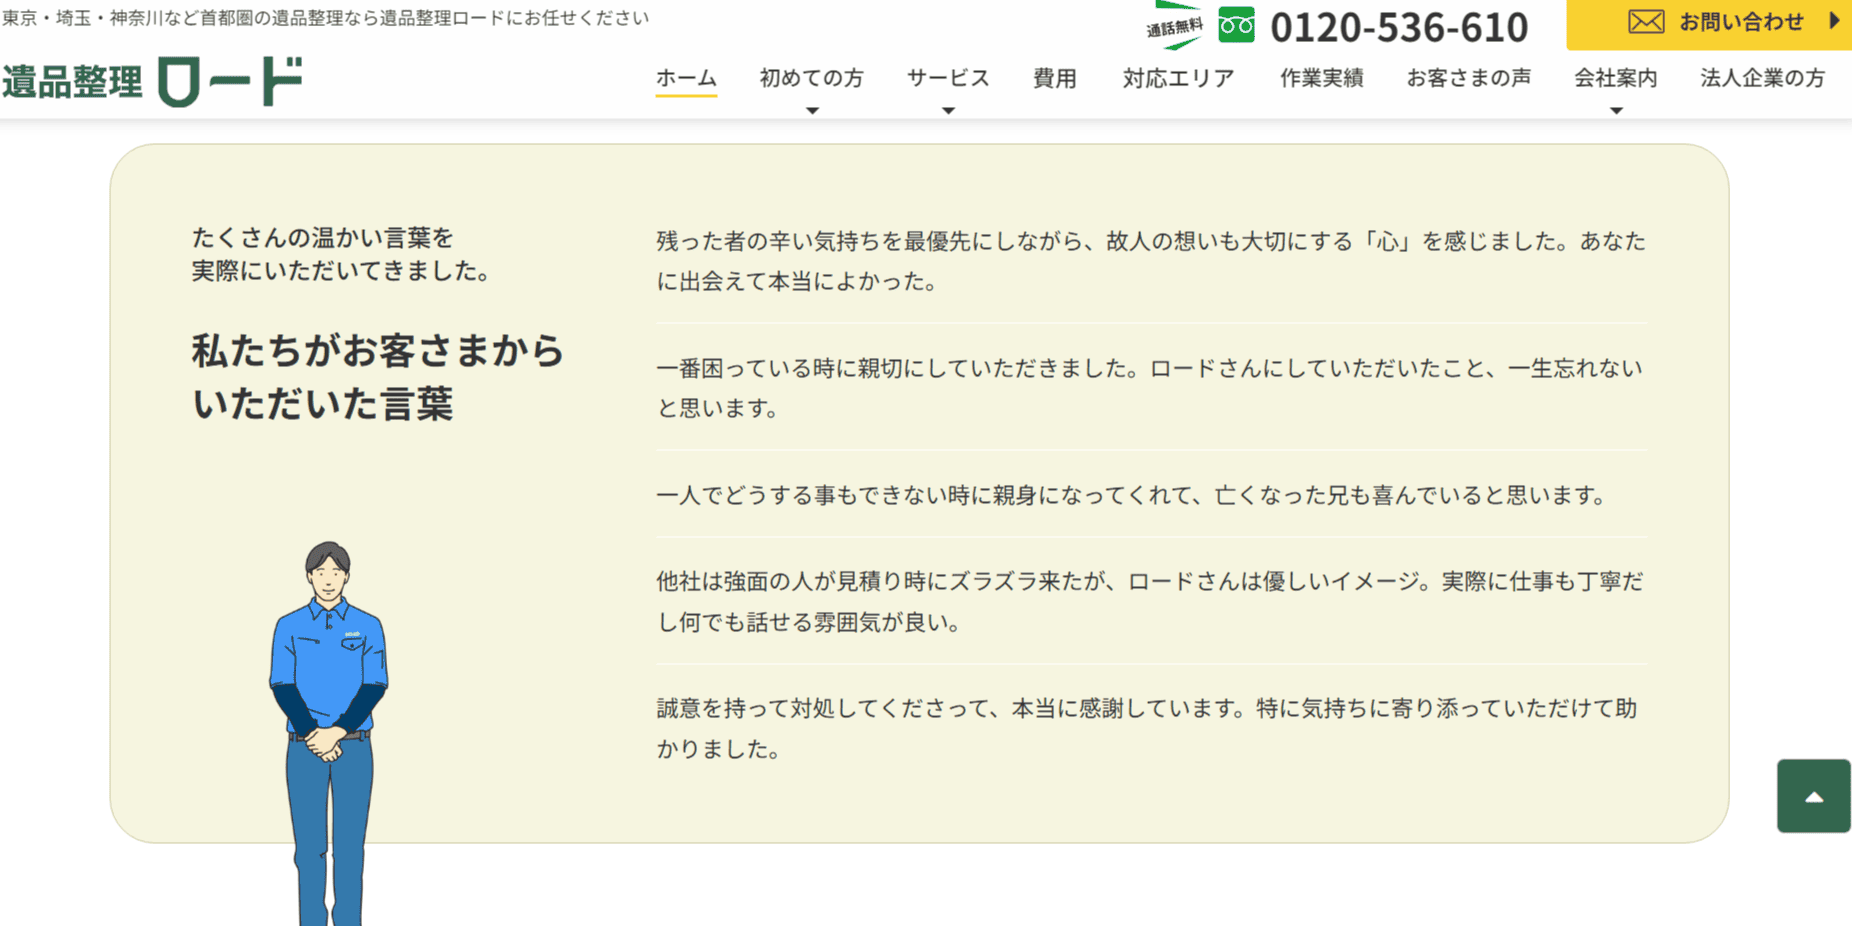Expand the サービス dropdown menu
This screenshot has height=926, width=1852.
click(947, 108)
